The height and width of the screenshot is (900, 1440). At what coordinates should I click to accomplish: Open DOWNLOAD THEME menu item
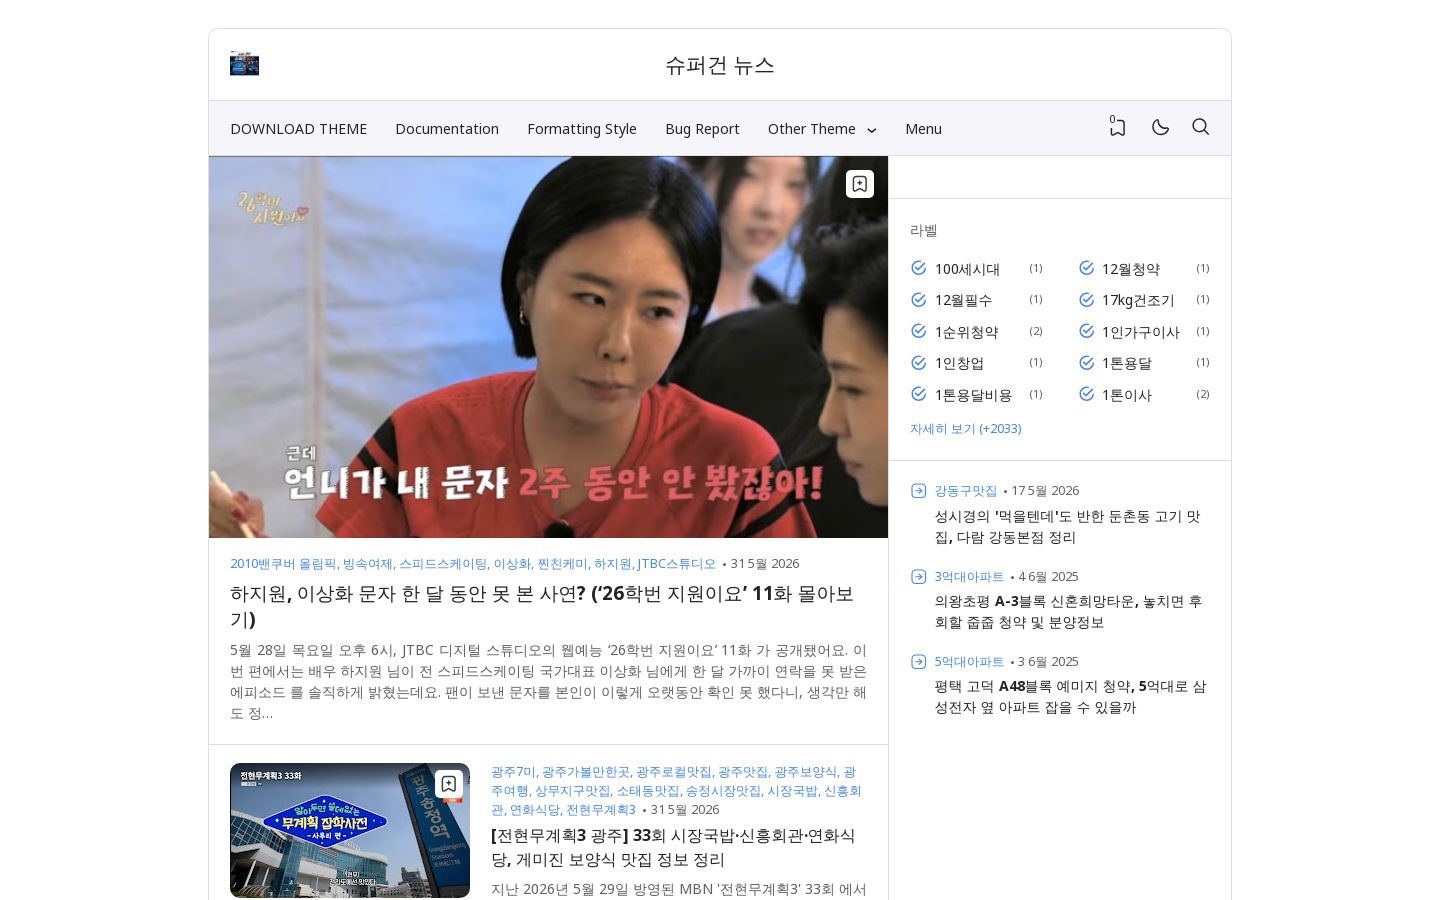click(299, 129)
